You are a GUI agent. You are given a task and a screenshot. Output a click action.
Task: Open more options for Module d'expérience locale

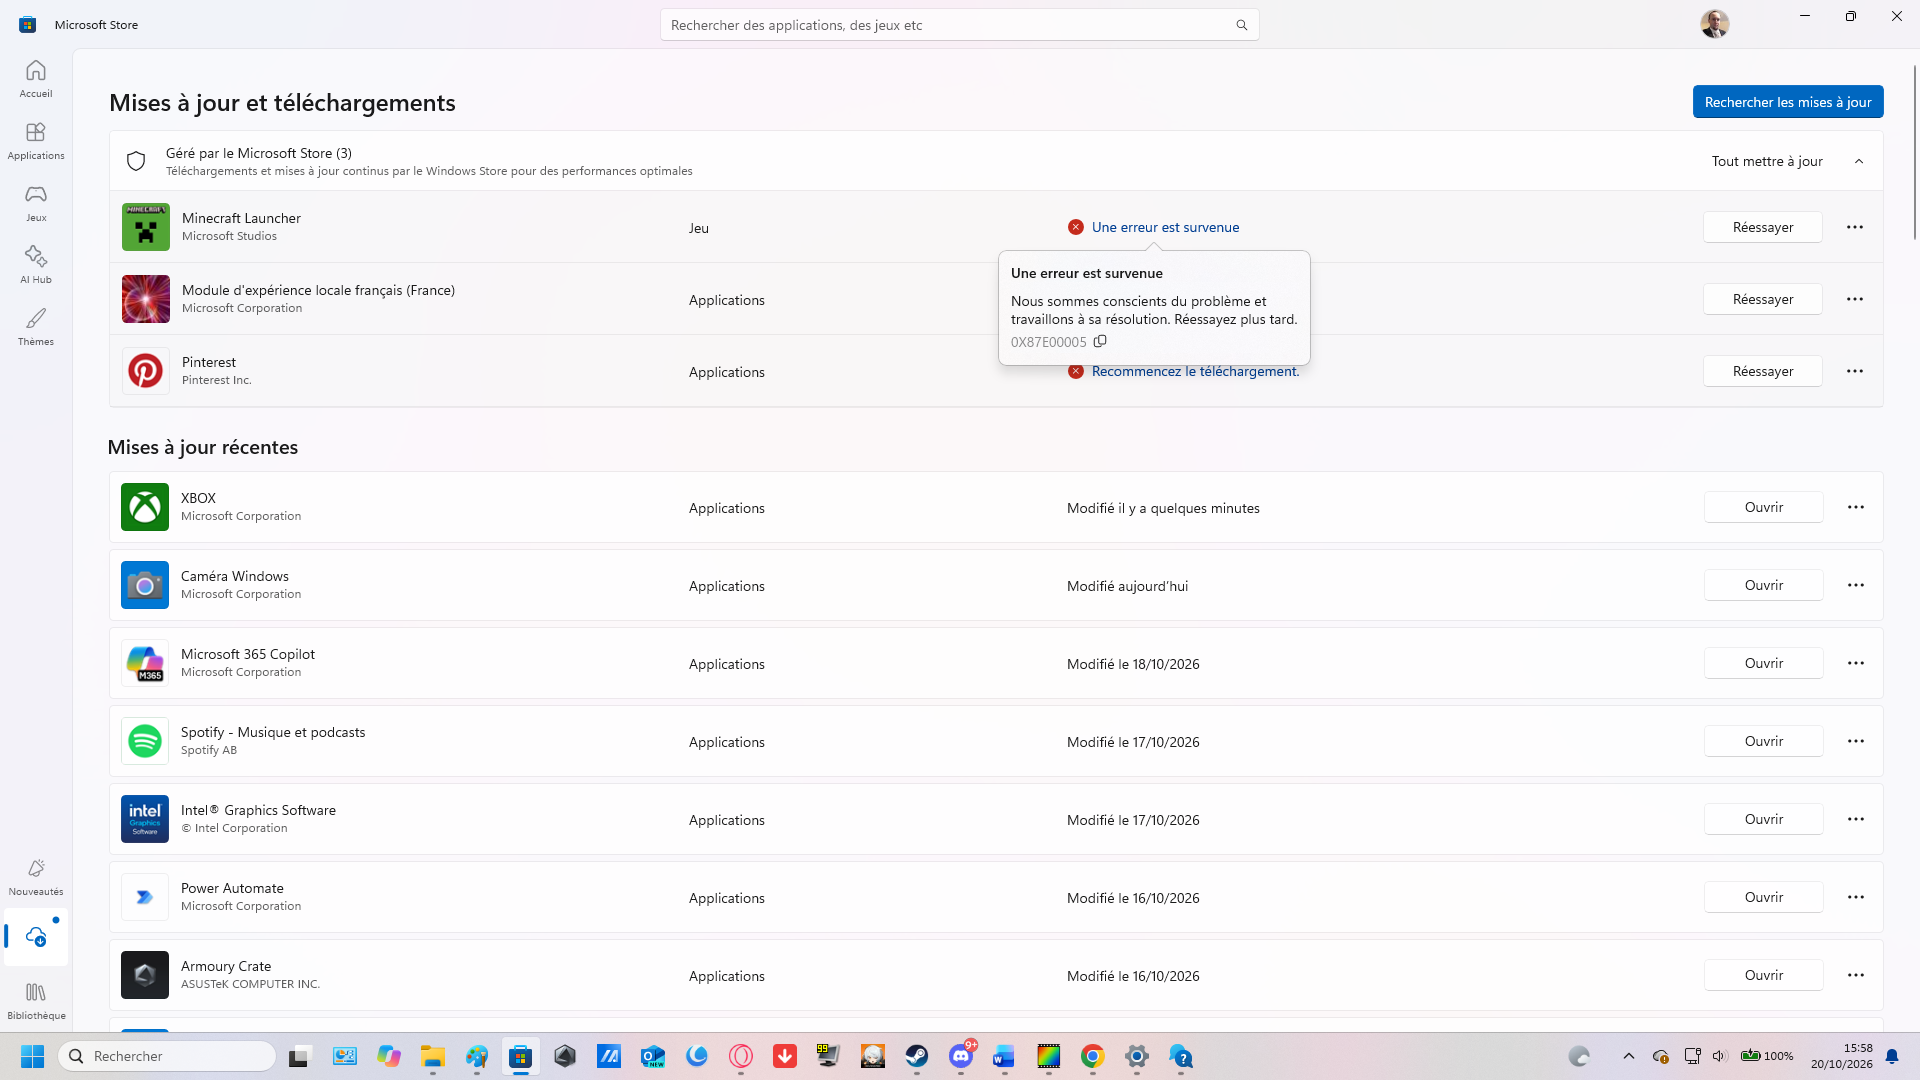pyautogui.click(x=1855, y=299)
